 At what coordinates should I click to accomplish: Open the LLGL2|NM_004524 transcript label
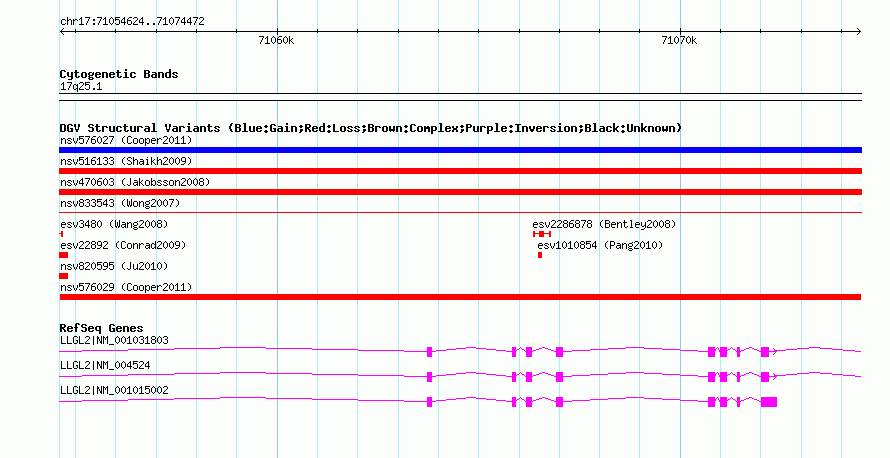[105, 365]
